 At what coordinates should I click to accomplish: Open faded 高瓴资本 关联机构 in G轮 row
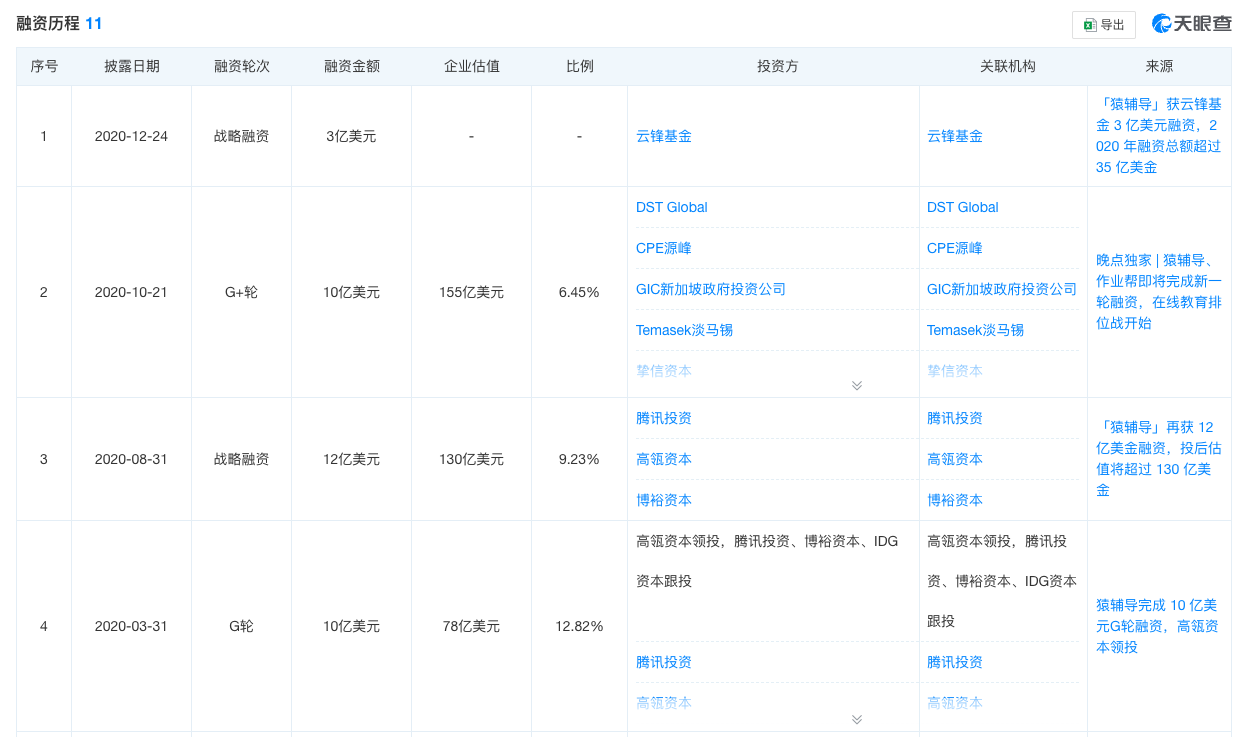(955, 703)
